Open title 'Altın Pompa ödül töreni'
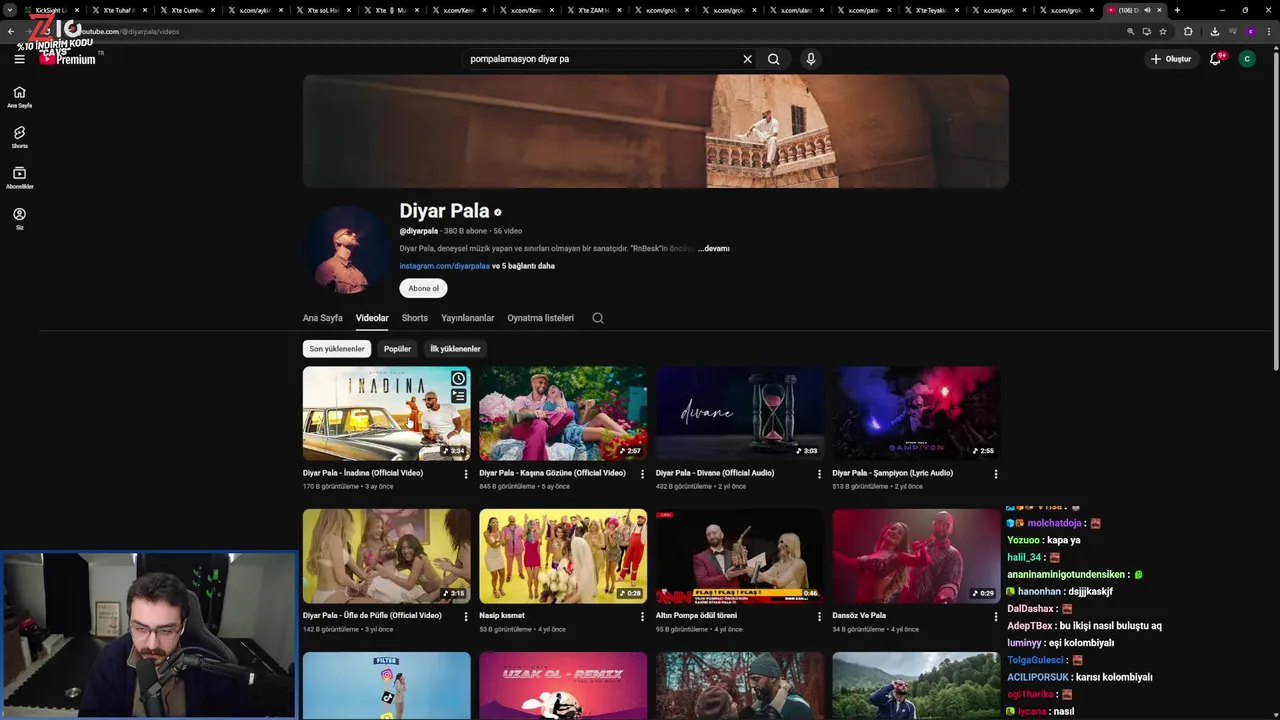1280x720 pixels. 696,616
